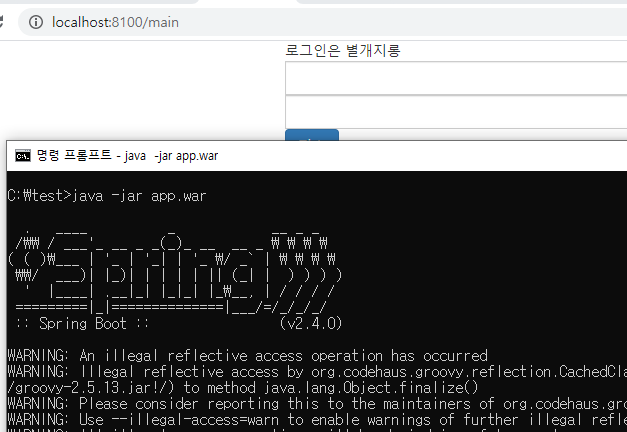The height and width of the screenshot is (432, 627).
Task: Click the first login input field
Action: point(456,78)
